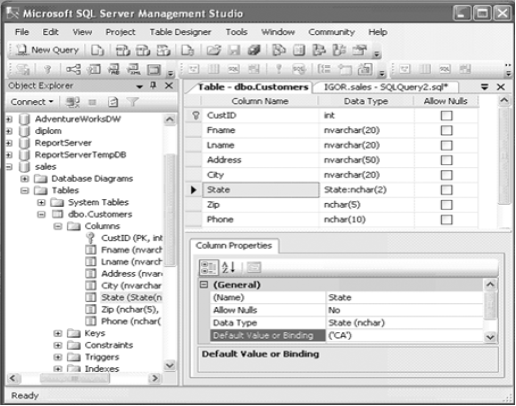Click the Object Explorer horizontal scroll right arrow
The image size is (516, 406).
[155, 379]
